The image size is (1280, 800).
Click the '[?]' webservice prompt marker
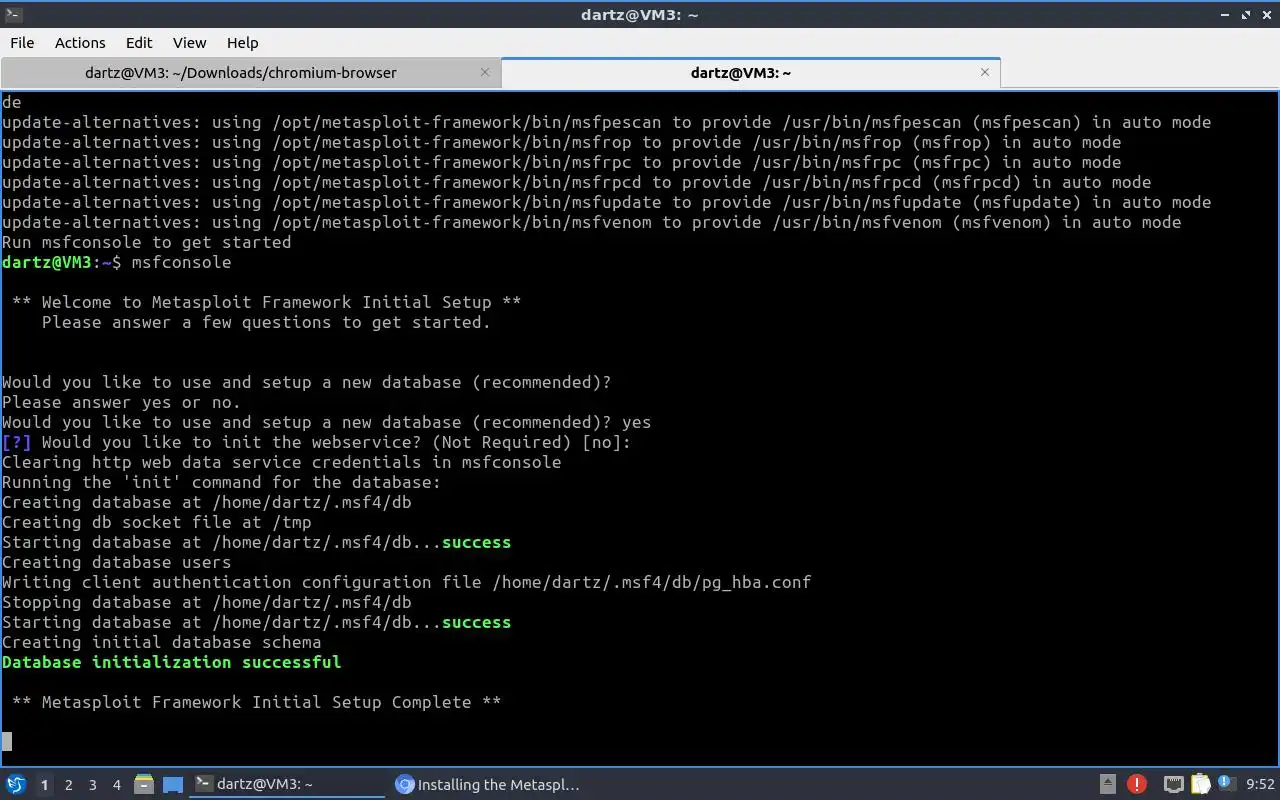pos(17,442)
